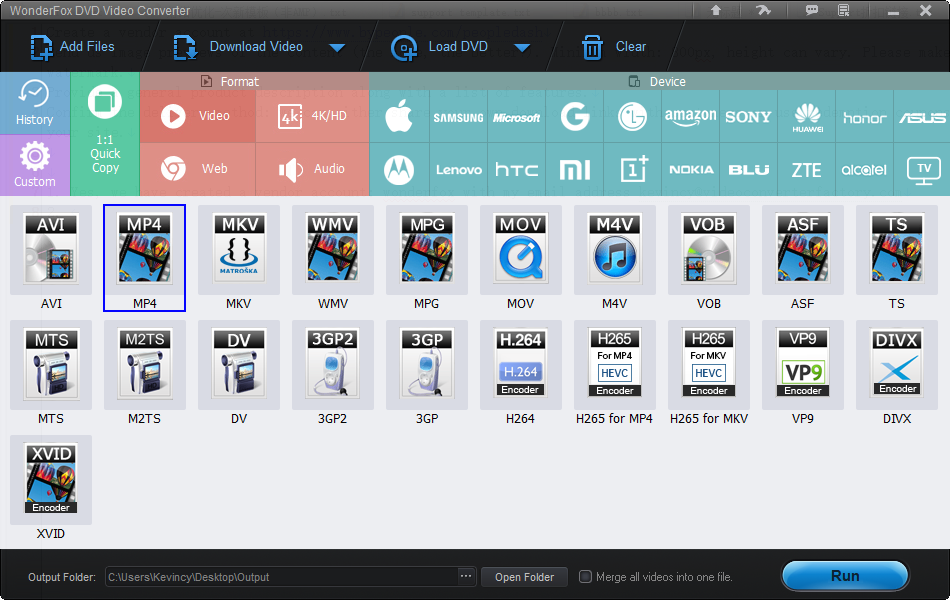Switch to the 4K/HD format tab
Viewport: 950px width, 600px height.
tap(313, 116)
